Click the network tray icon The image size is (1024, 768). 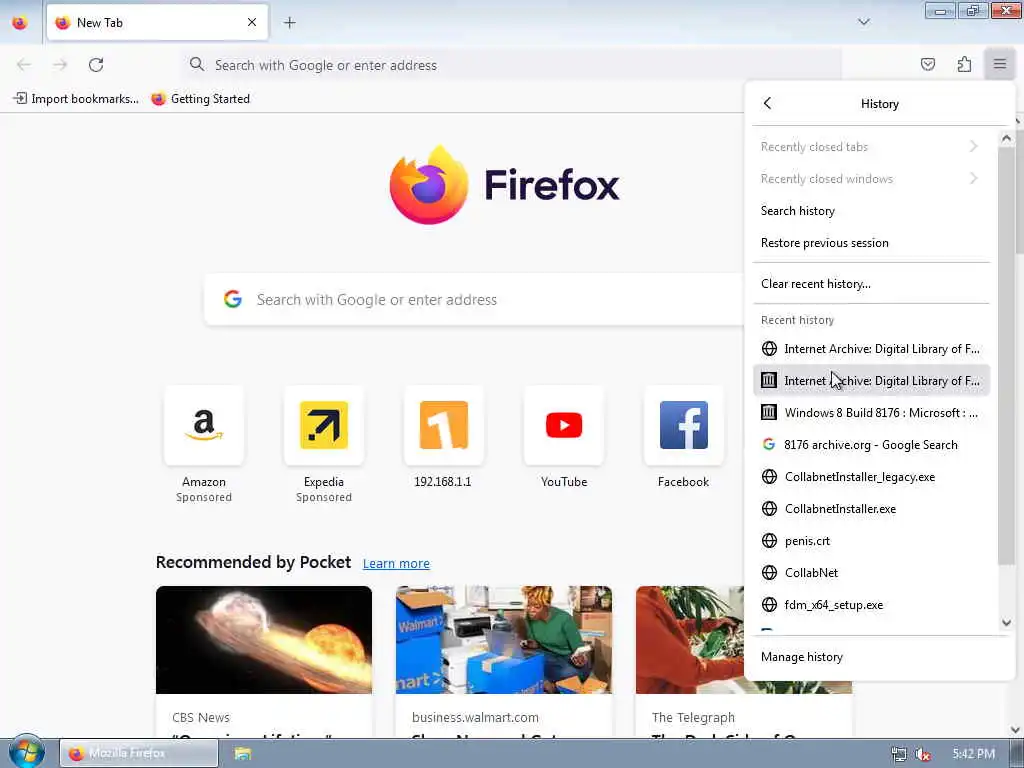[x=899, y=754]
